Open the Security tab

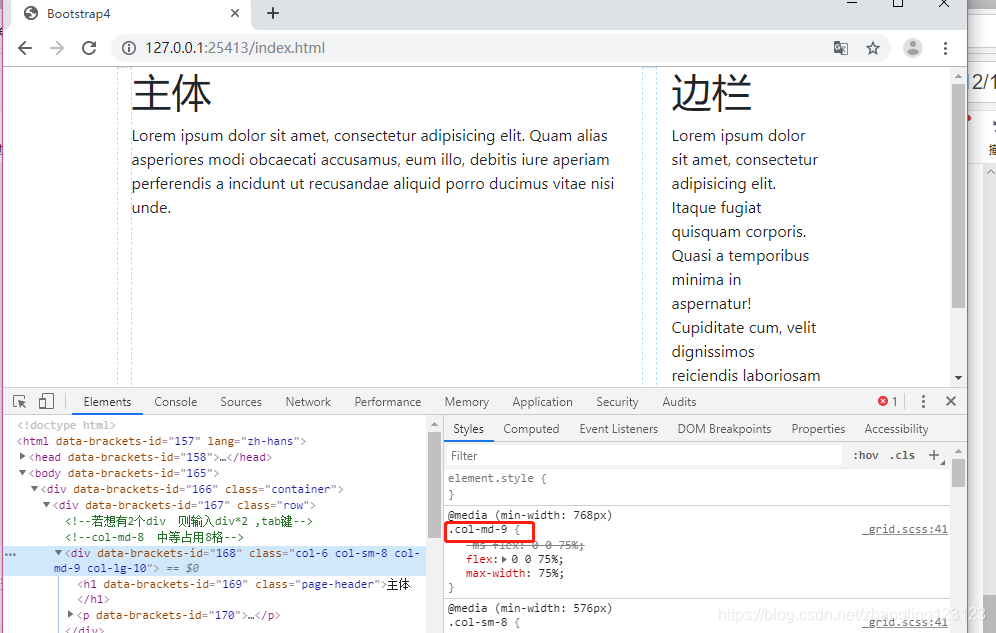pyautogui.click(x=617, y=402)
